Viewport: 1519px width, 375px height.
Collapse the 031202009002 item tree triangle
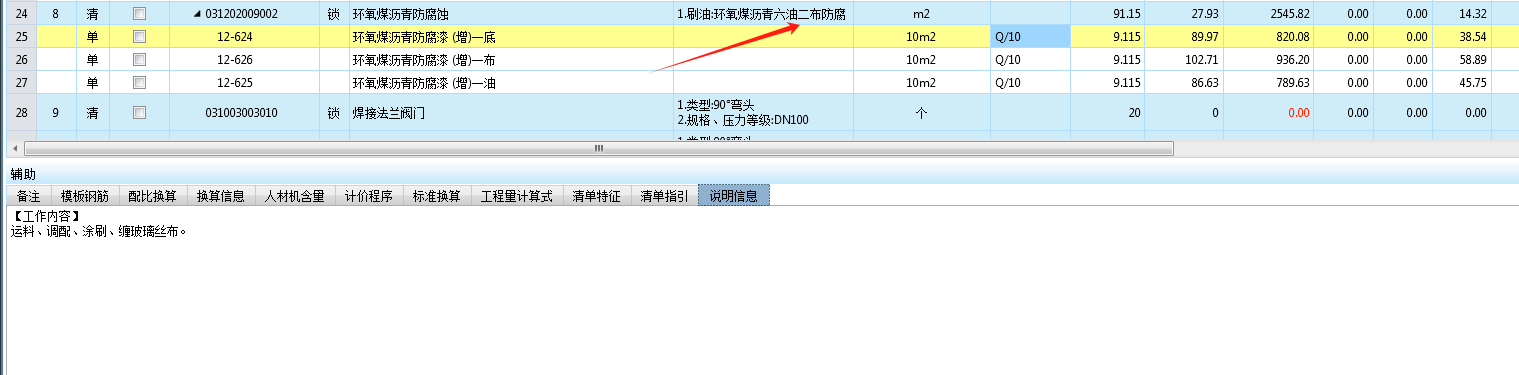point(197,14)
